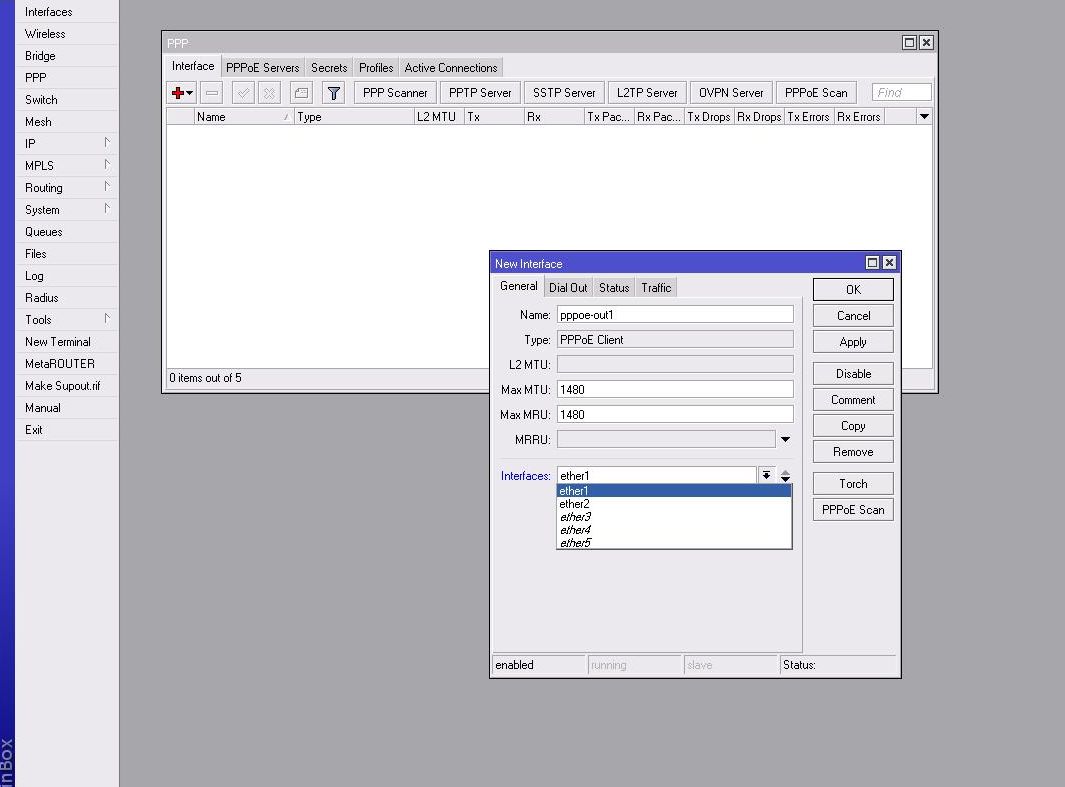Click the Max MRU input field
Screen dimensions: 1065x787
click(675, 414)
